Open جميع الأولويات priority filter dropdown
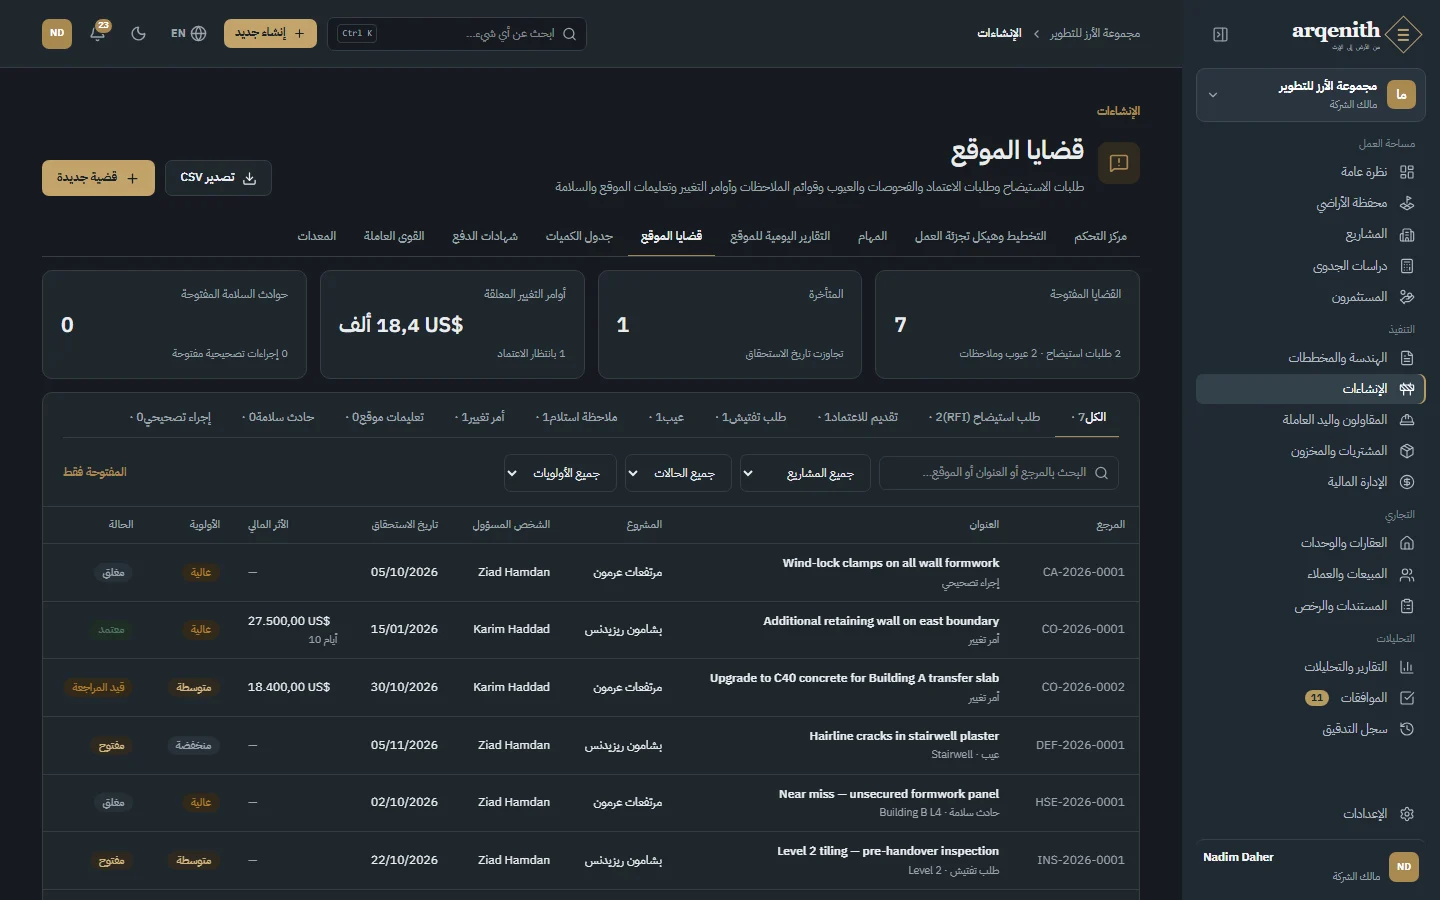Image resolution: width=1440 pixels, height=900 pixels. [560, 473]
